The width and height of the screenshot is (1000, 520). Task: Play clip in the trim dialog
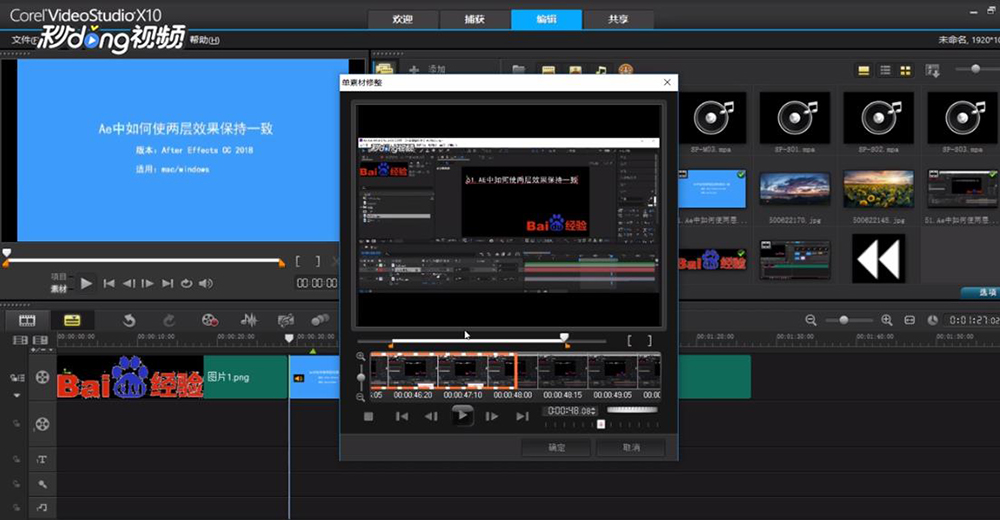[462, 416]
